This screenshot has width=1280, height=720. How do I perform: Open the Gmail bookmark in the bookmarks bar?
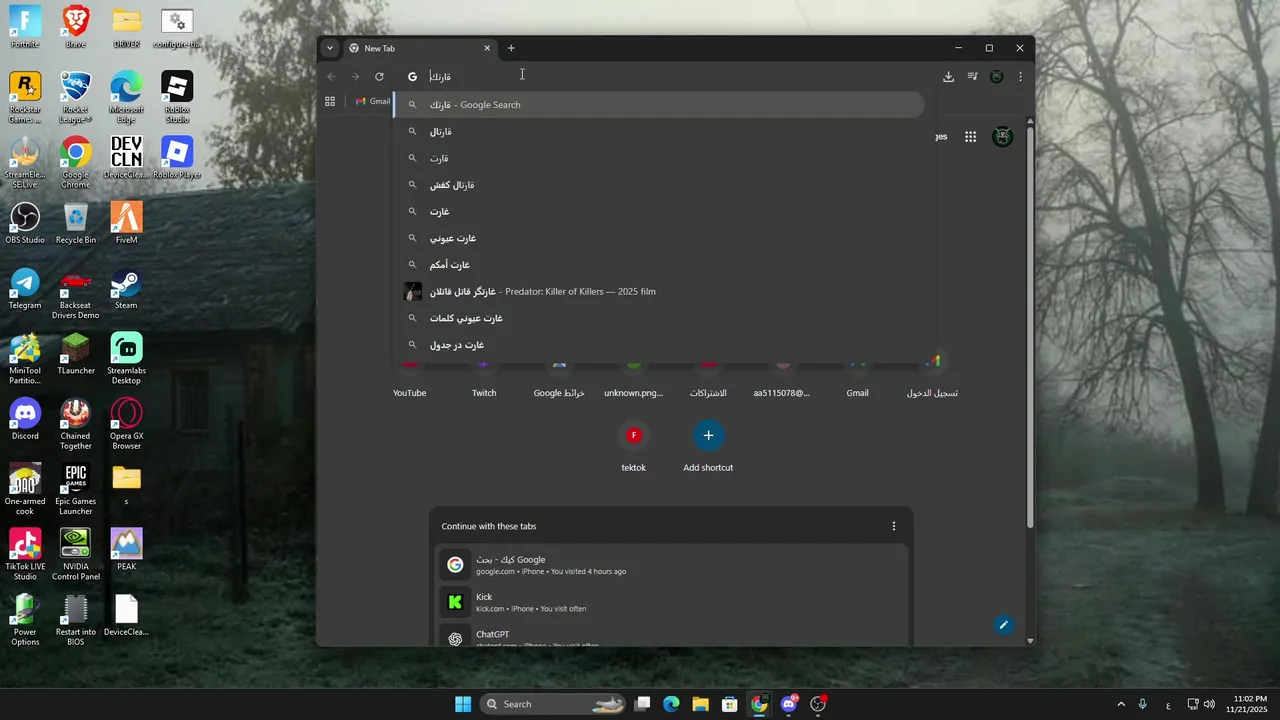click(x=372, y=101)
